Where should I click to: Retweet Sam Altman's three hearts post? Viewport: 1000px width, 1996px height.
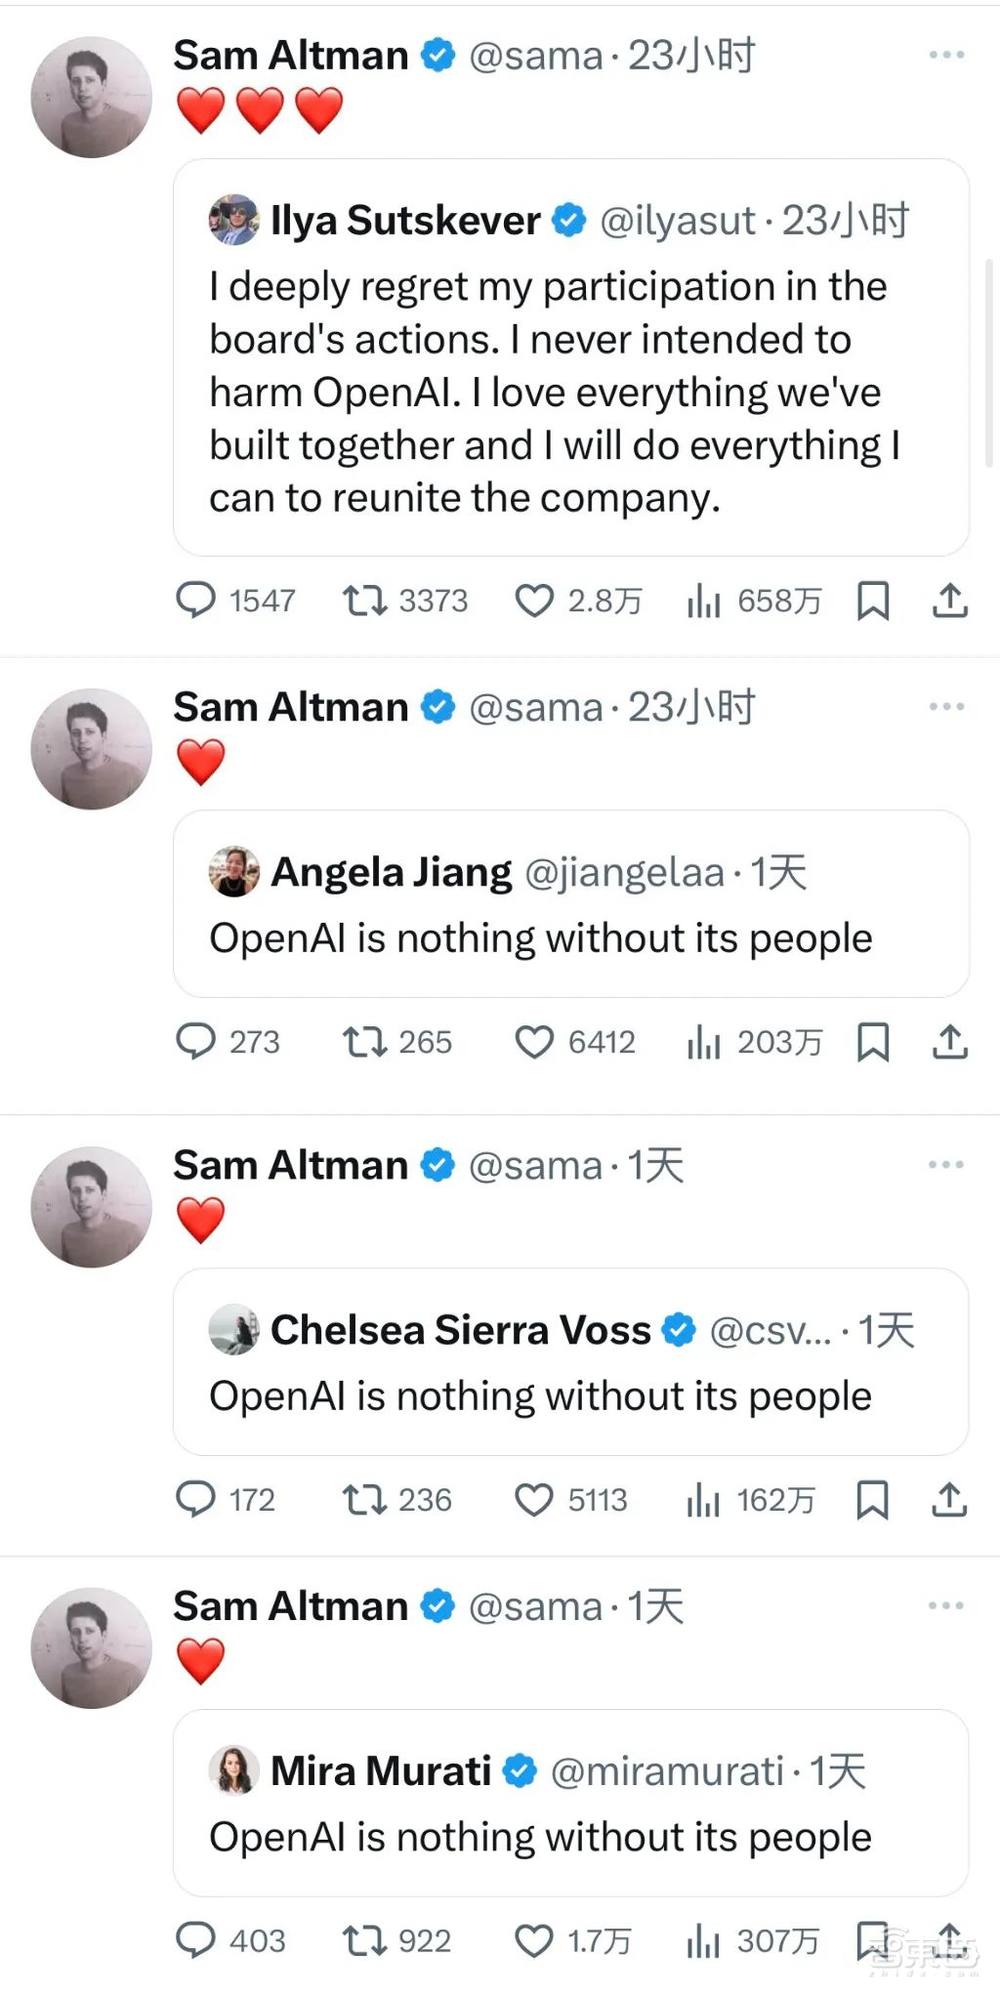pos(365,600)
